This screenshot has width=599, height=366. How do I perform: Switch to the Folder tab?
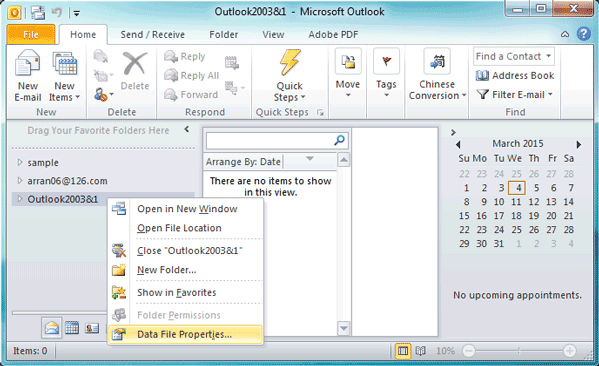(223, 34)
